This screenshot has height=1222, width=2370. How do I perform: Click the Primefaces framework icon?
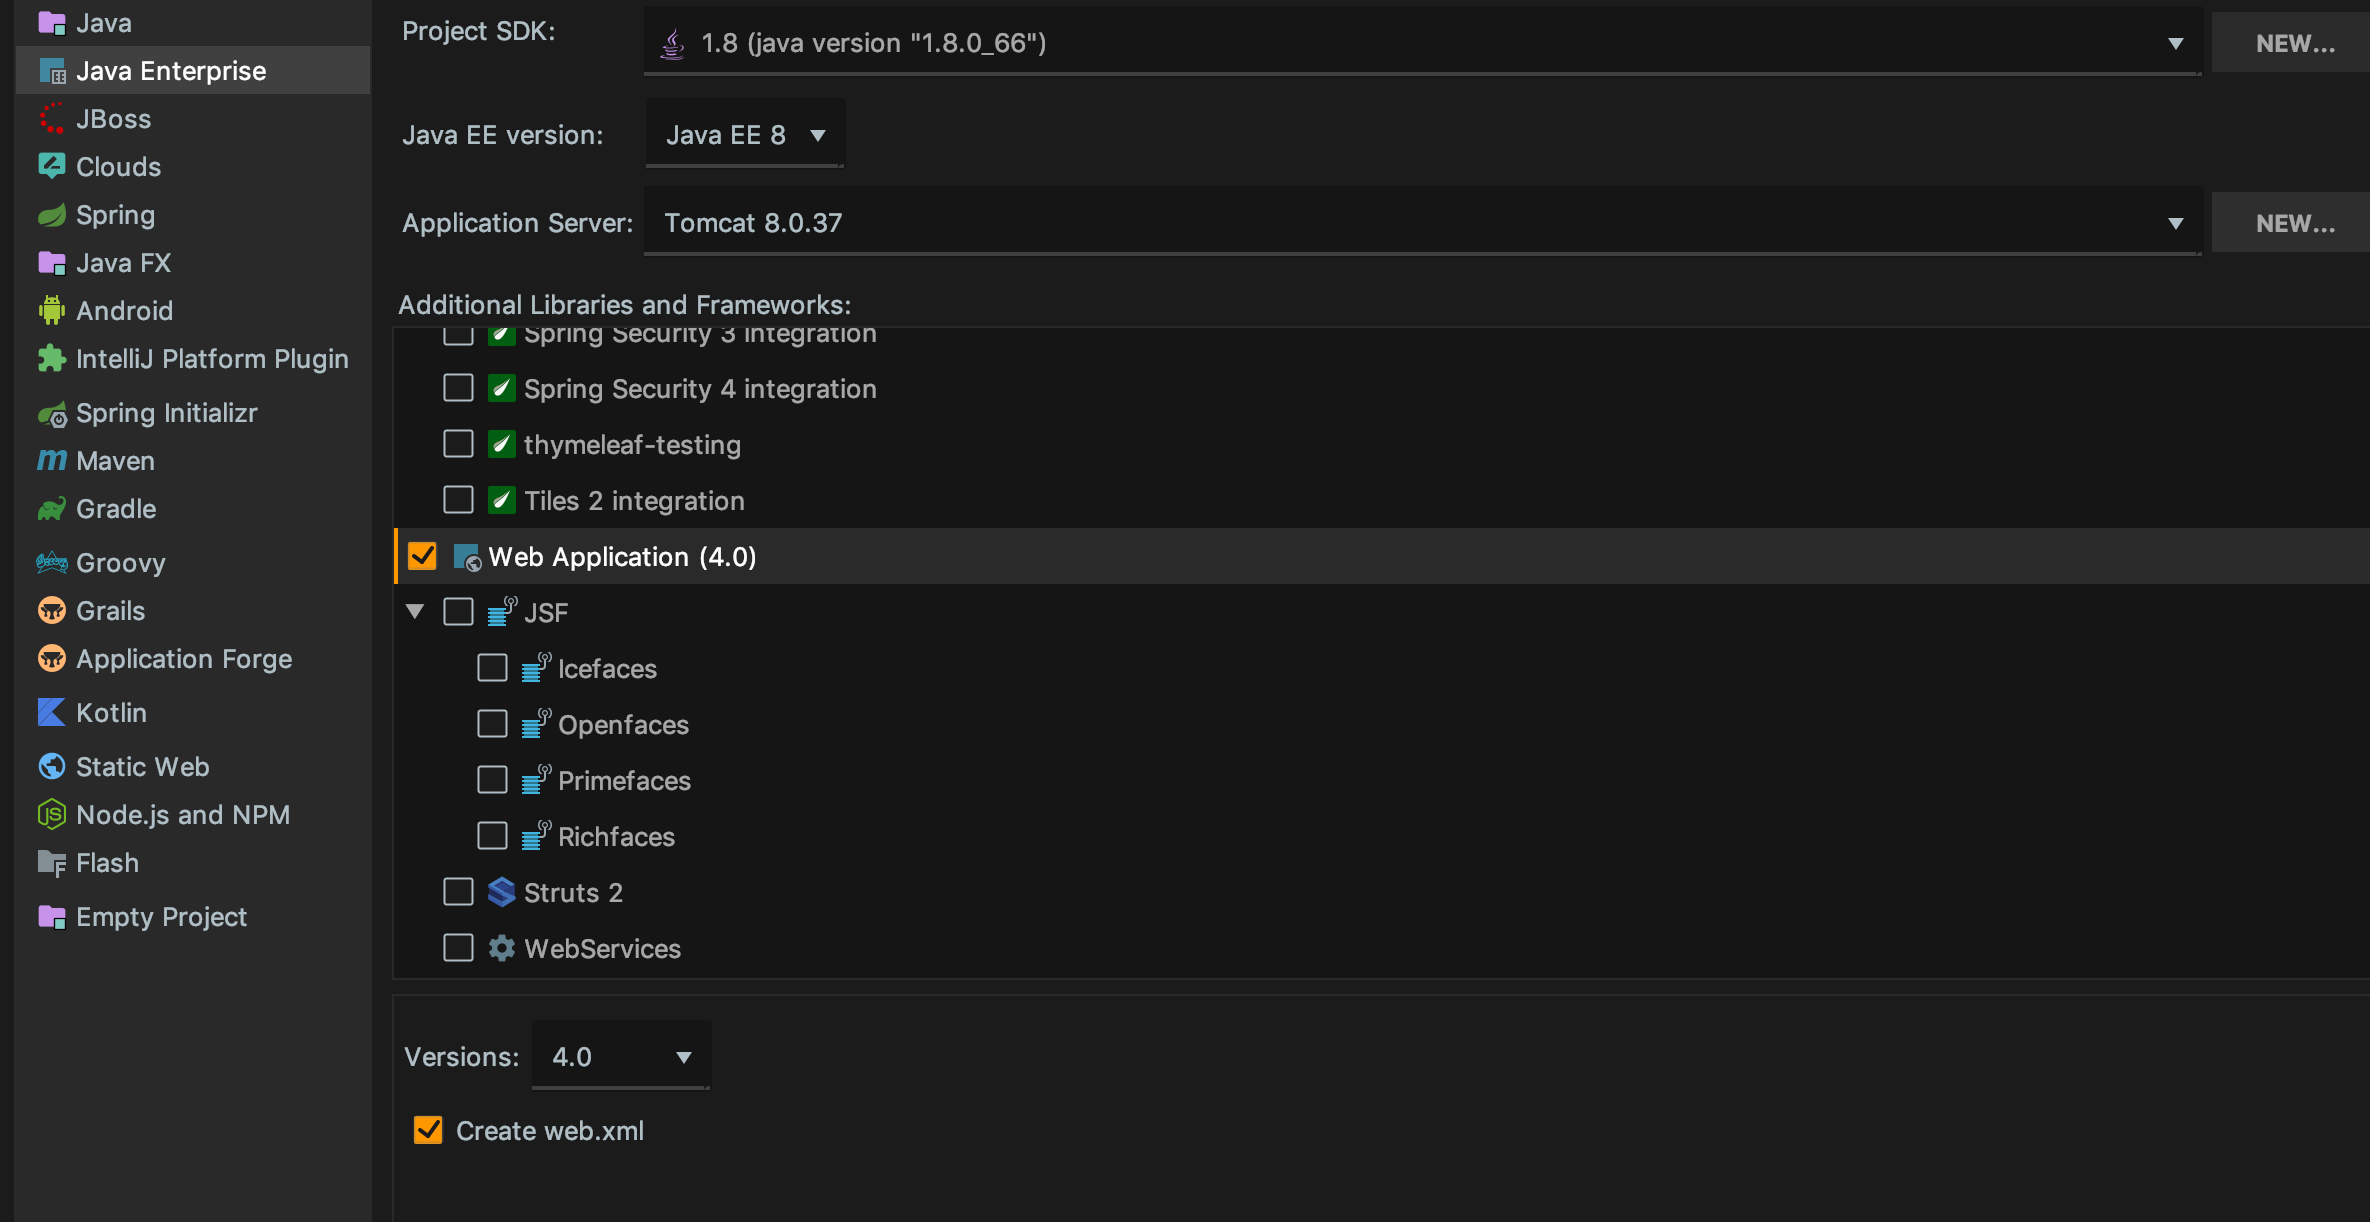click(x=536, y=780)
